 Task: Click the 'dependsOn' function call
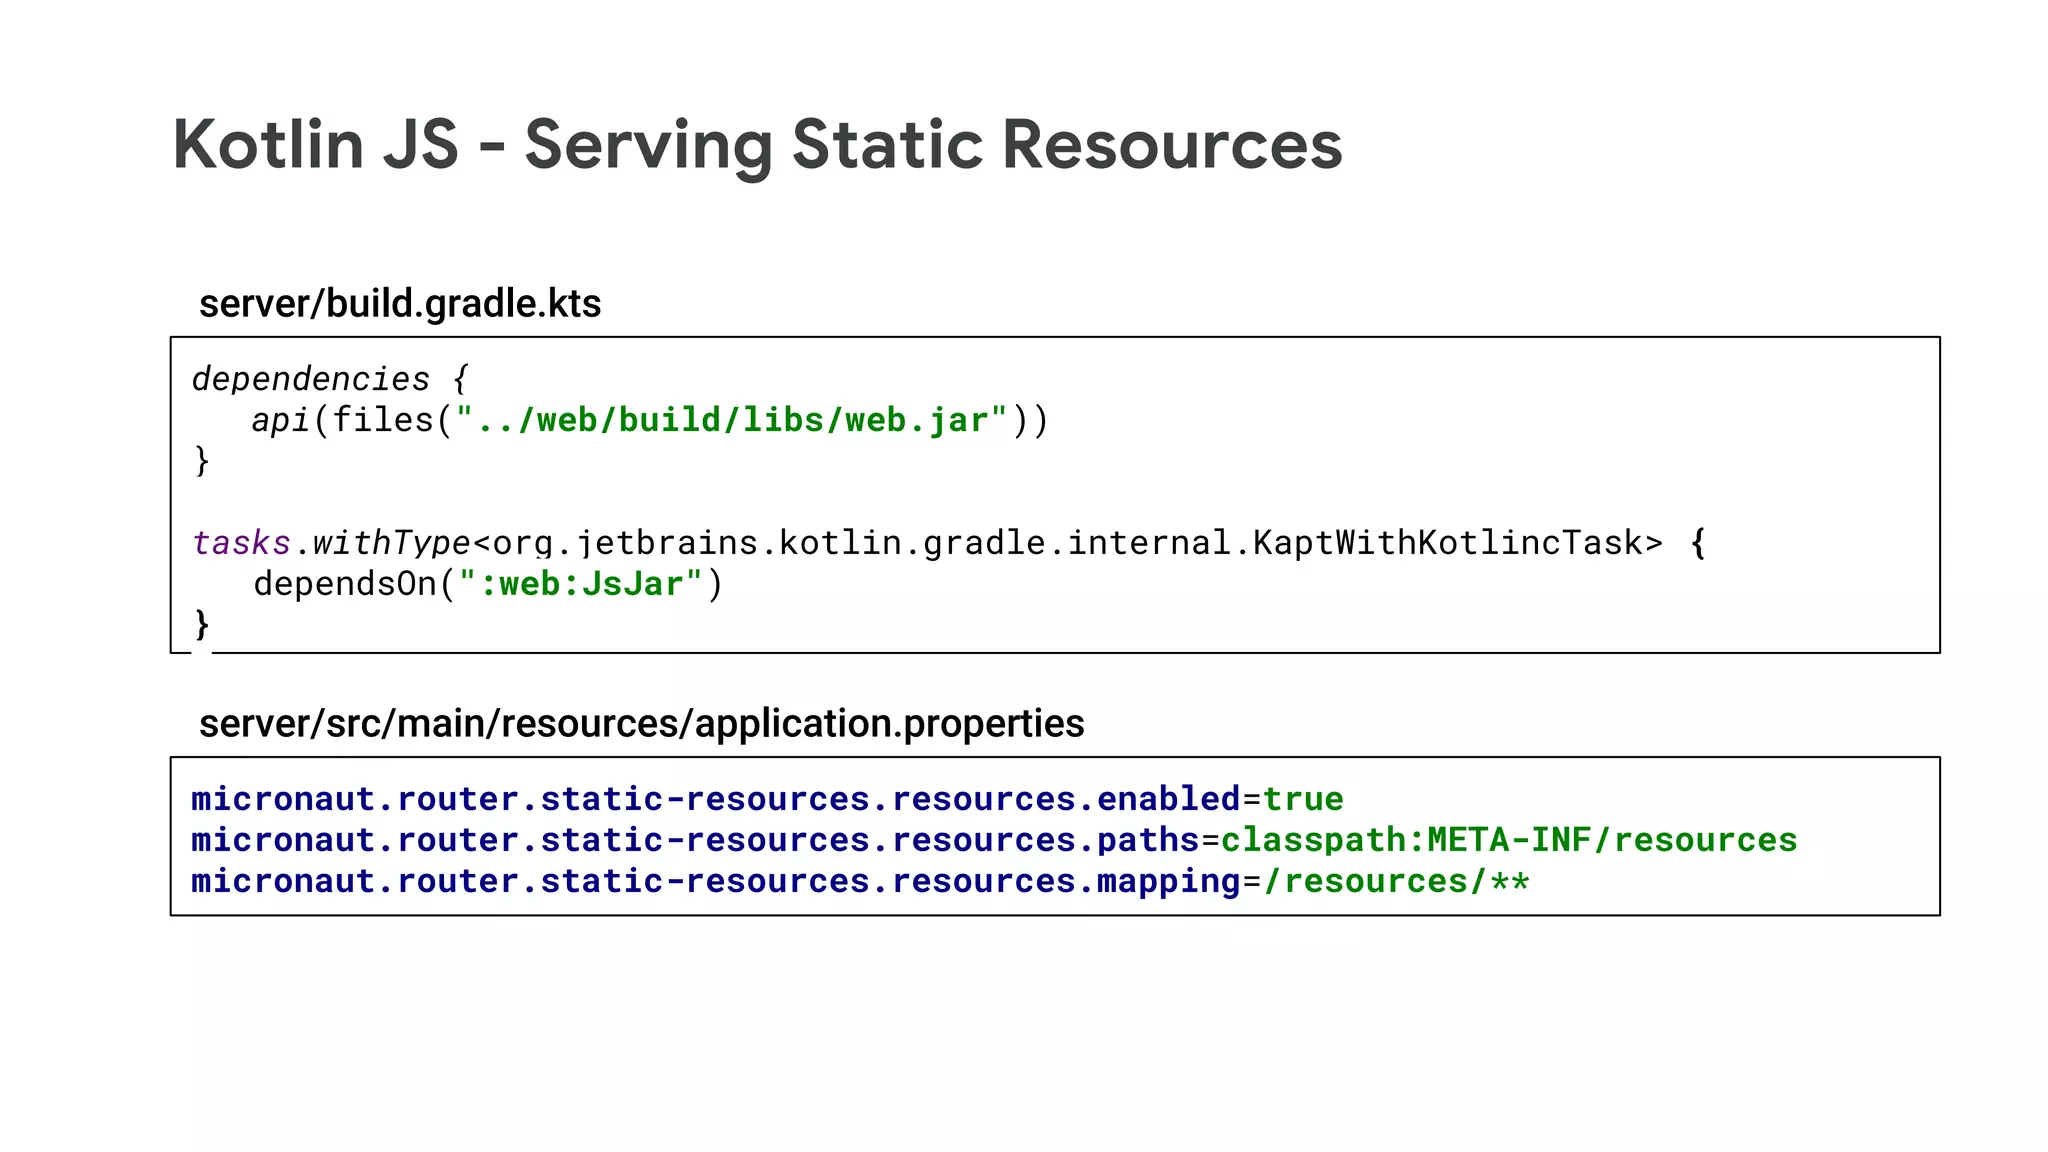point(345,584)
